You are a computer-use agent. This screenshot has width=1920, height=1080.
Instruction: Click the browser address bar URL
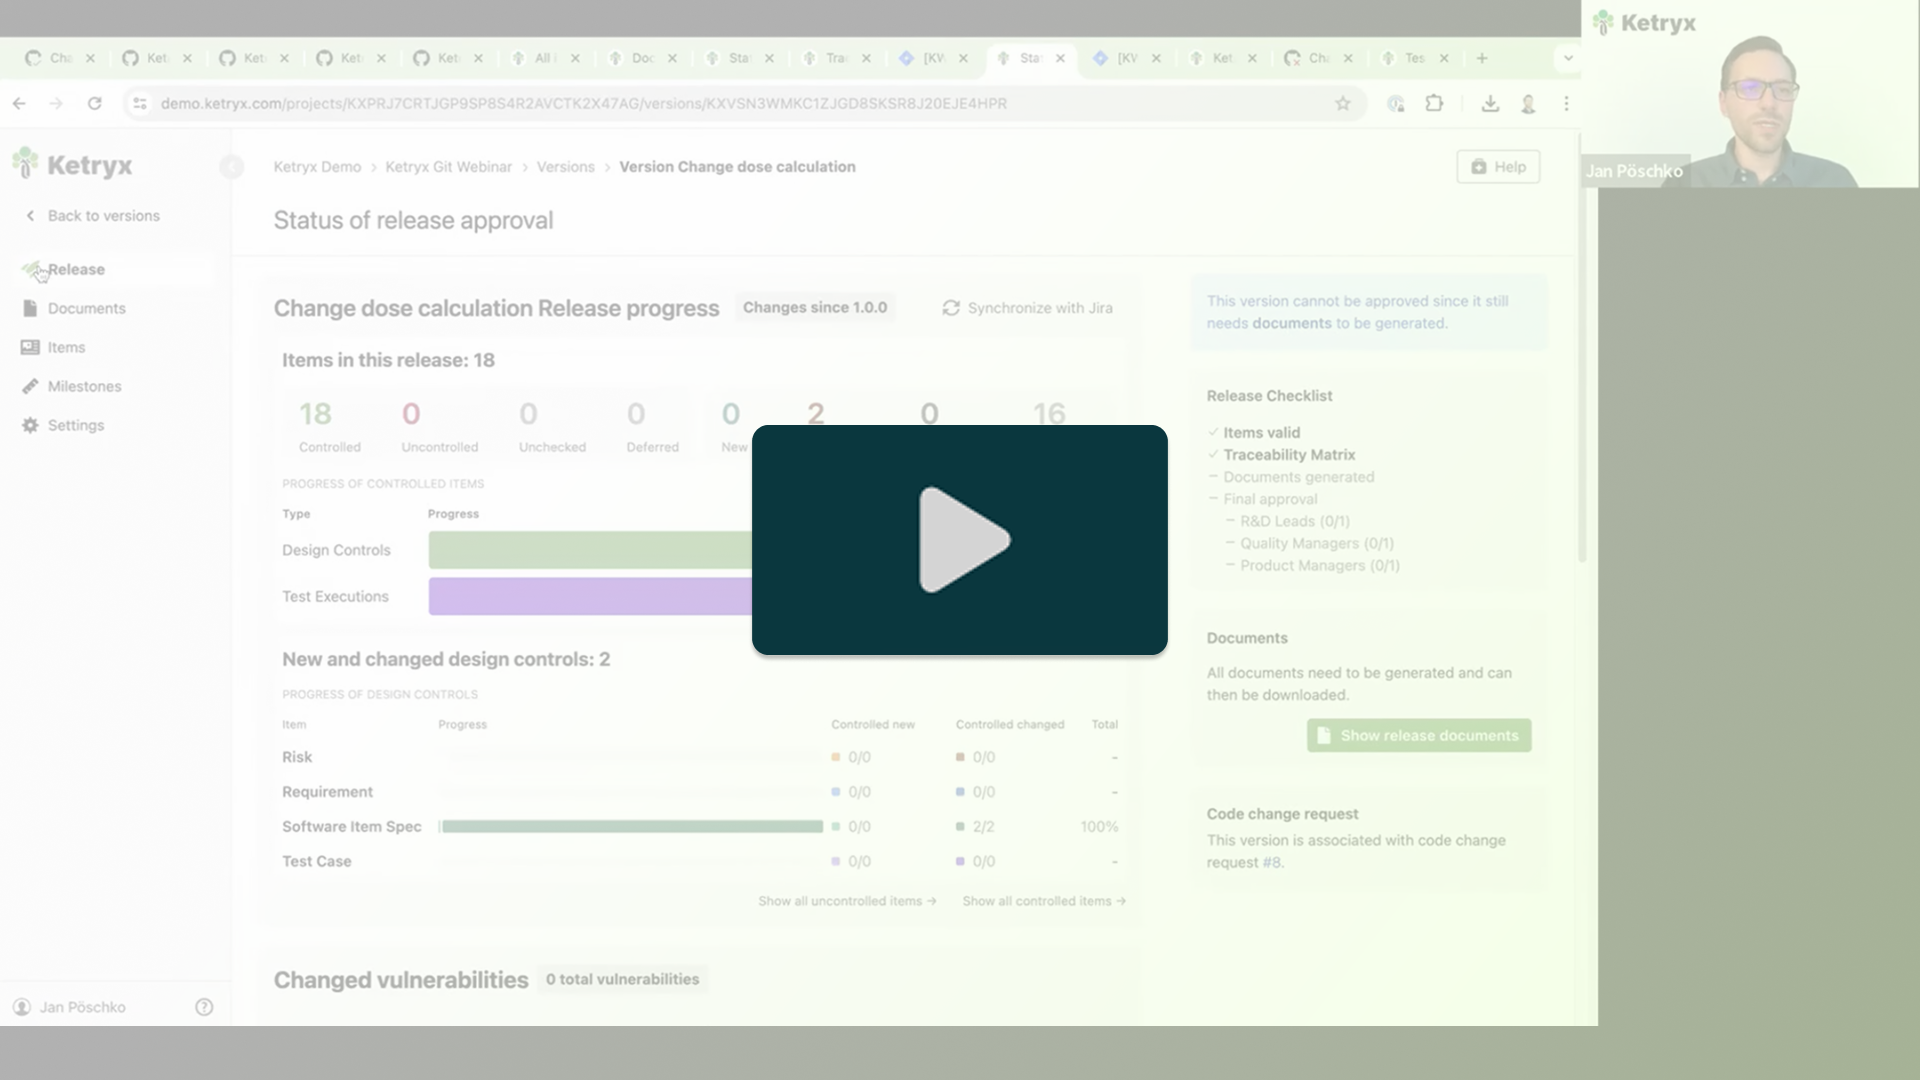(584, 103)
